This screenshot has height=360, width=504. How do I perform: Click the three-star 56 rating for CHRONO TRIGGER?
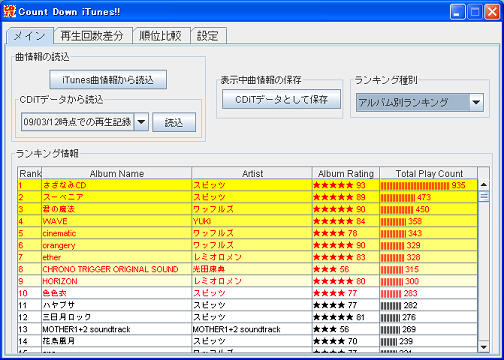tap(346, 269)
